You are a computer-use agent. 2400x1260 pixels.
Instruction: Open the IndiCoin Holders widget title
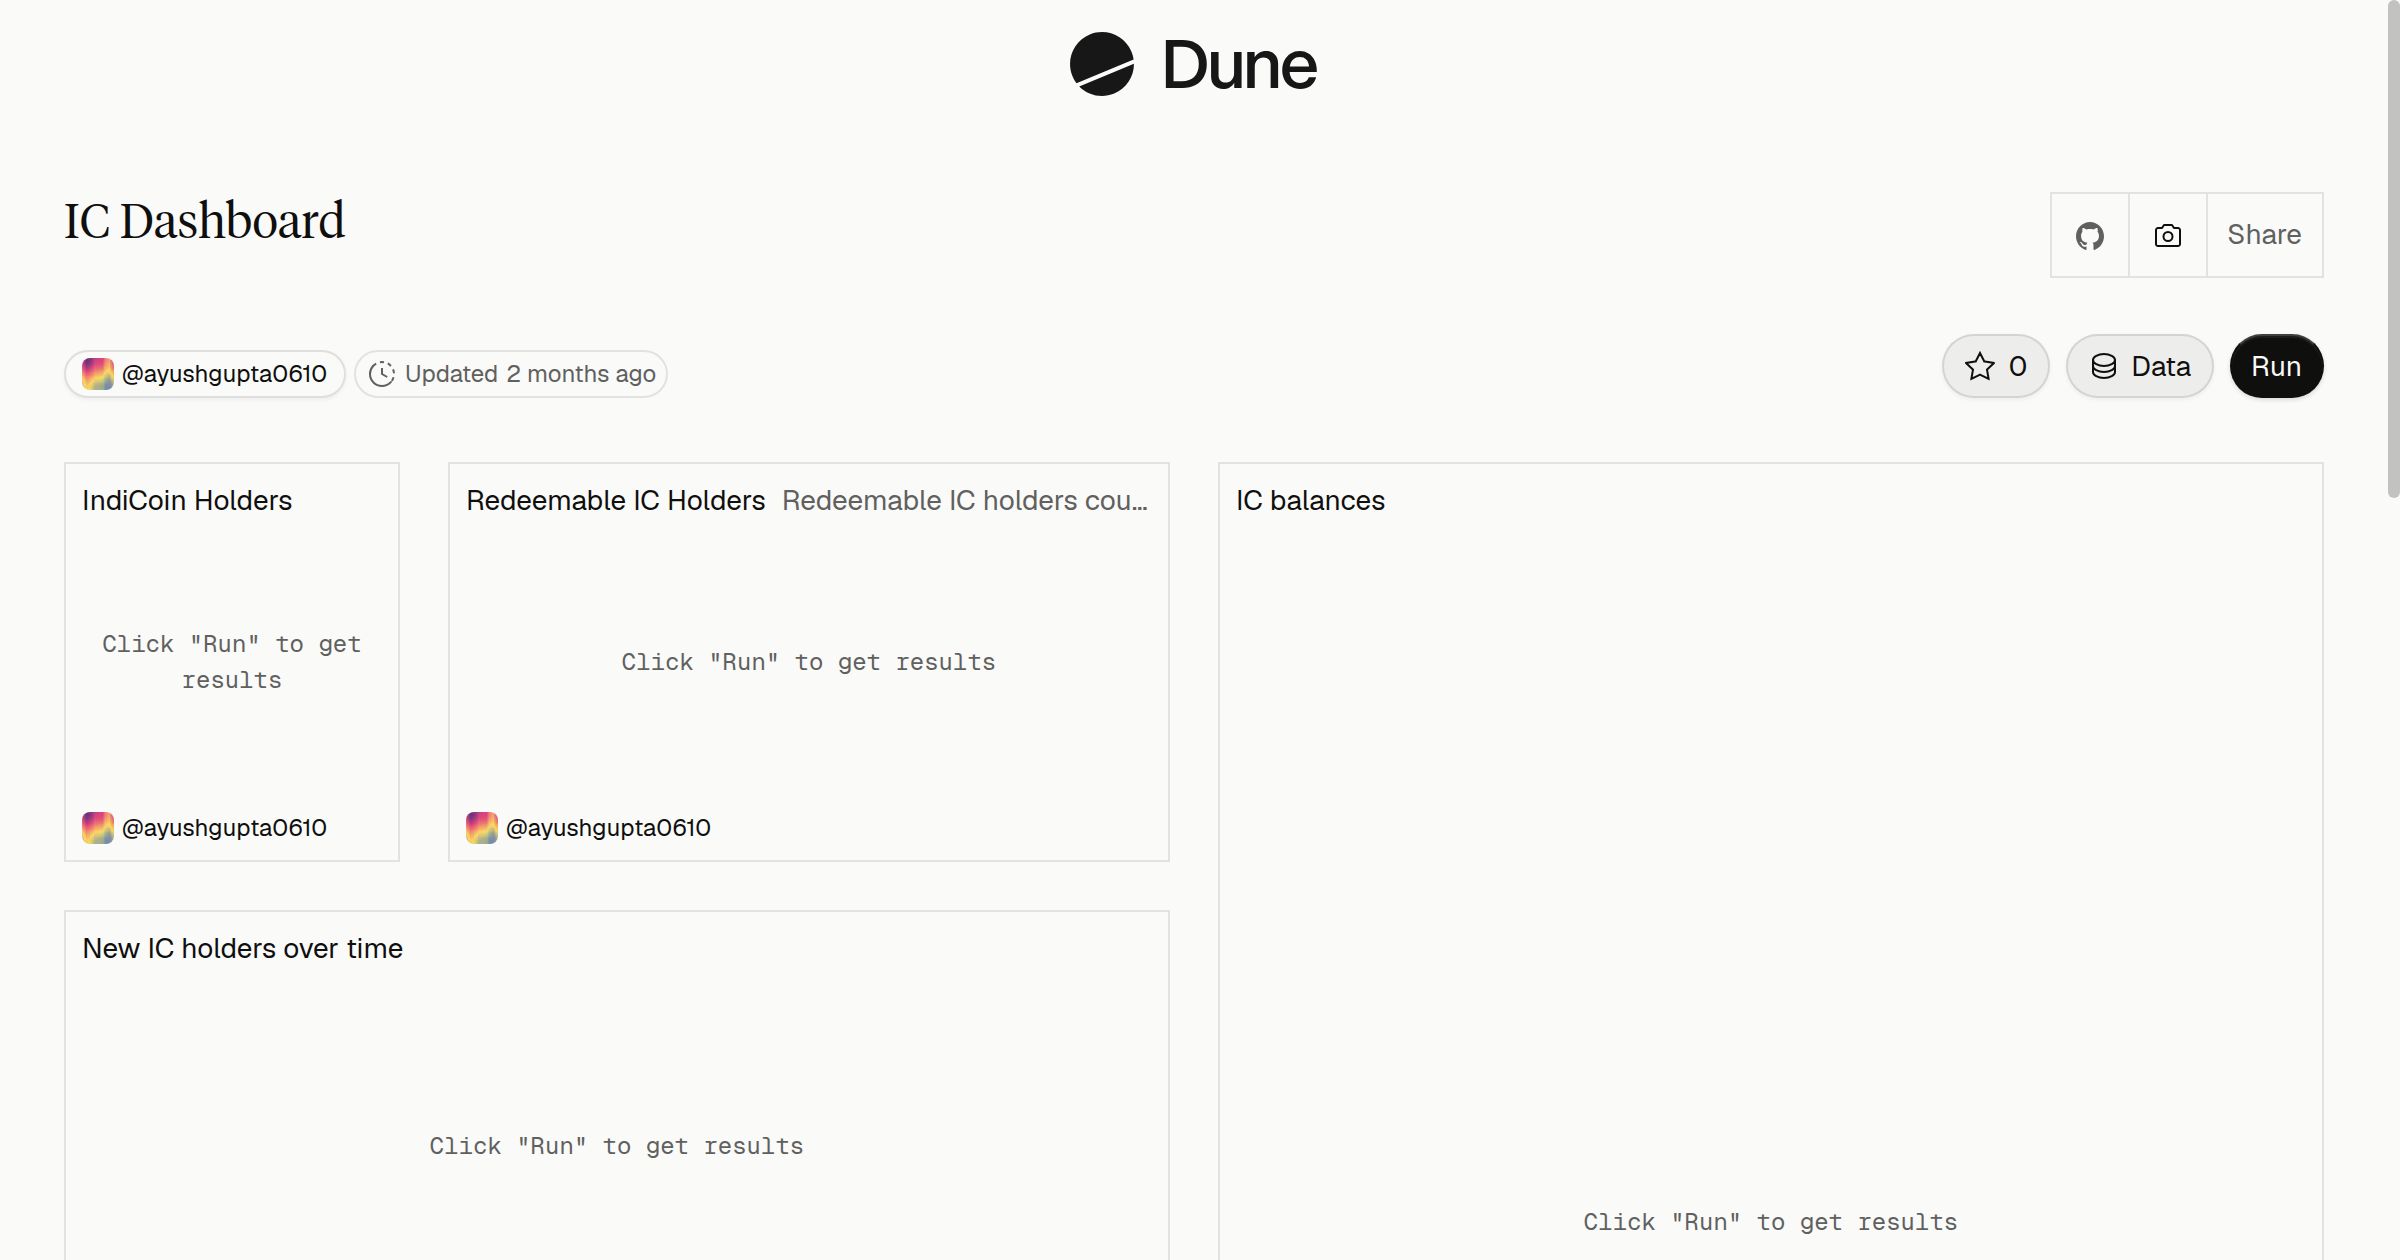pyautogui.click(x=187, y=500)
